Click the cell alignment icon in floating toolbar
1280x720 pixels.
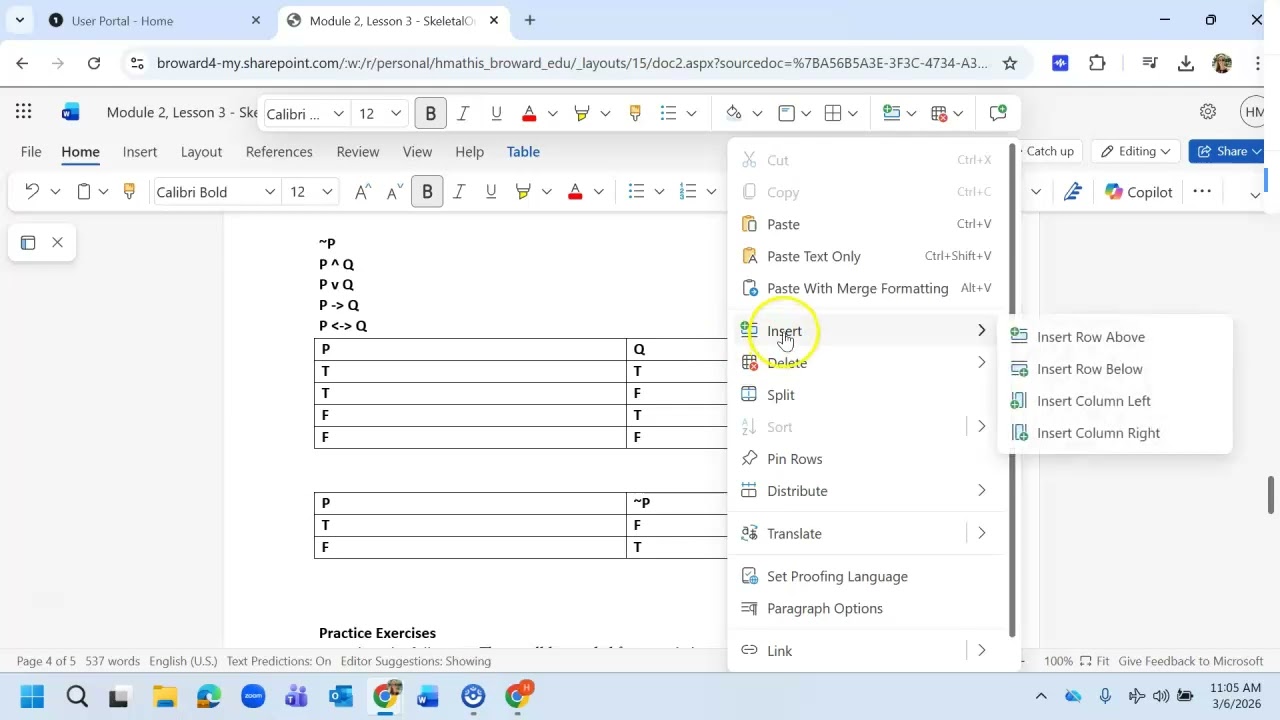(787, 113)
